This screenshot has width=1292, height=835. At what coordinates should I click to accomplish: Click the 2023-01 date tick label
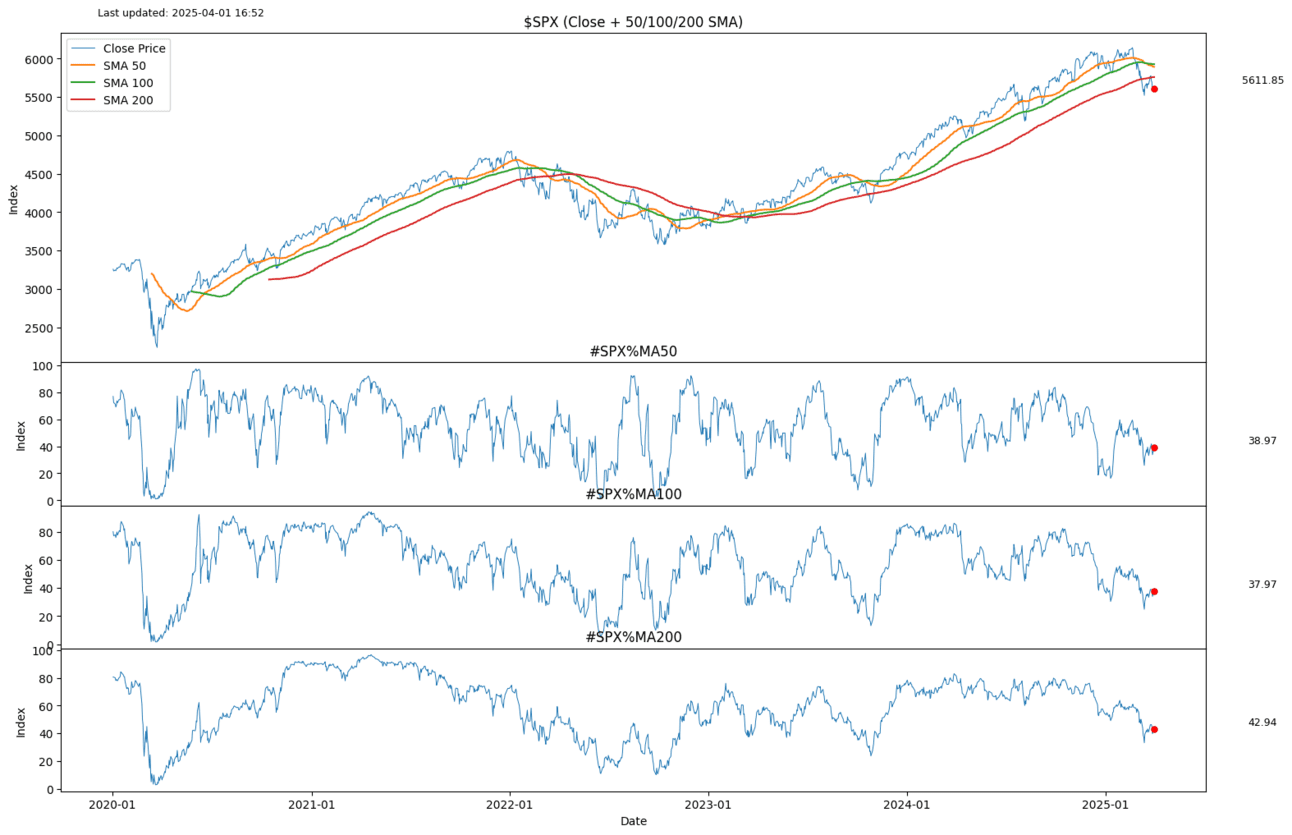[x=710, y=804]
